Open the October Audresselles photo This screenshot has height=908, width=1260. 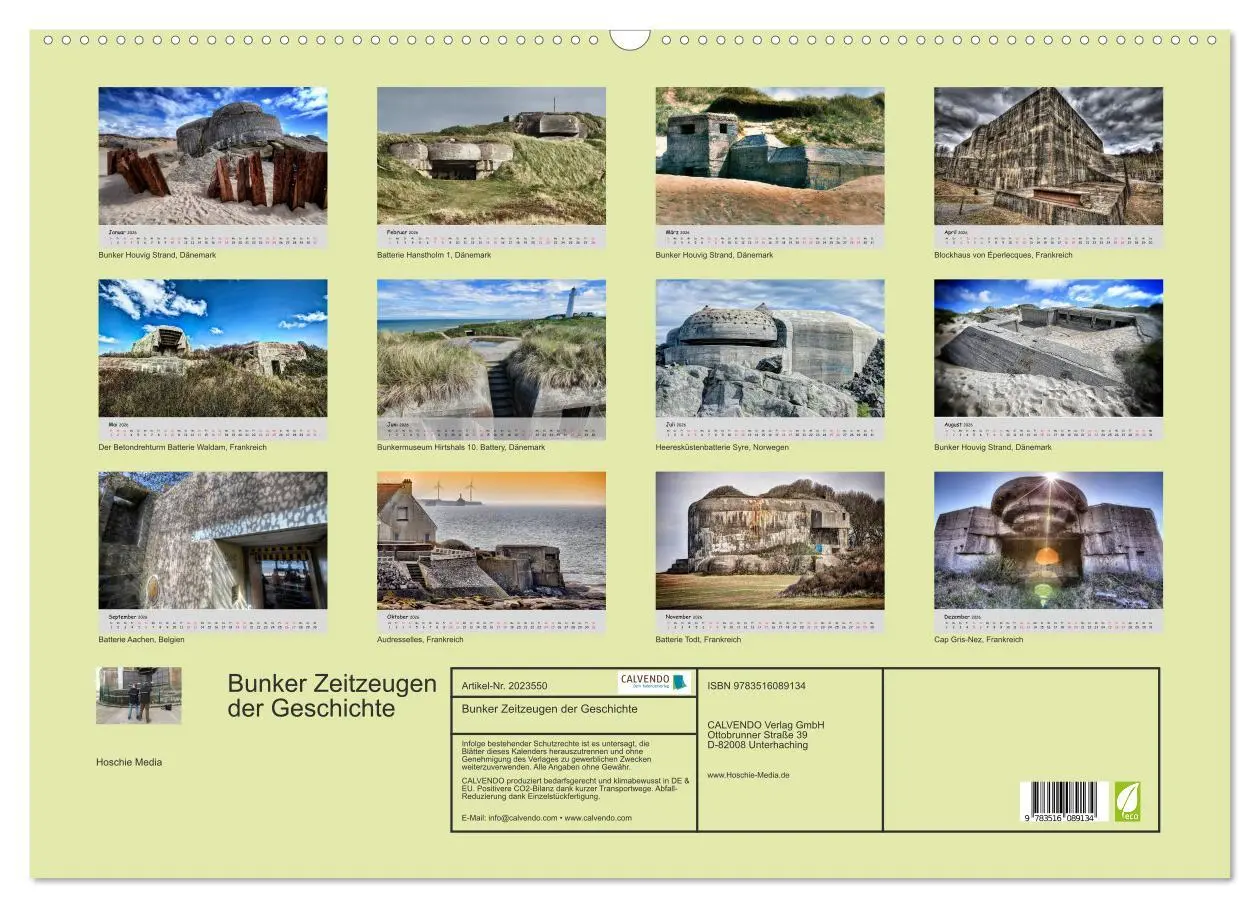[491, 541]
